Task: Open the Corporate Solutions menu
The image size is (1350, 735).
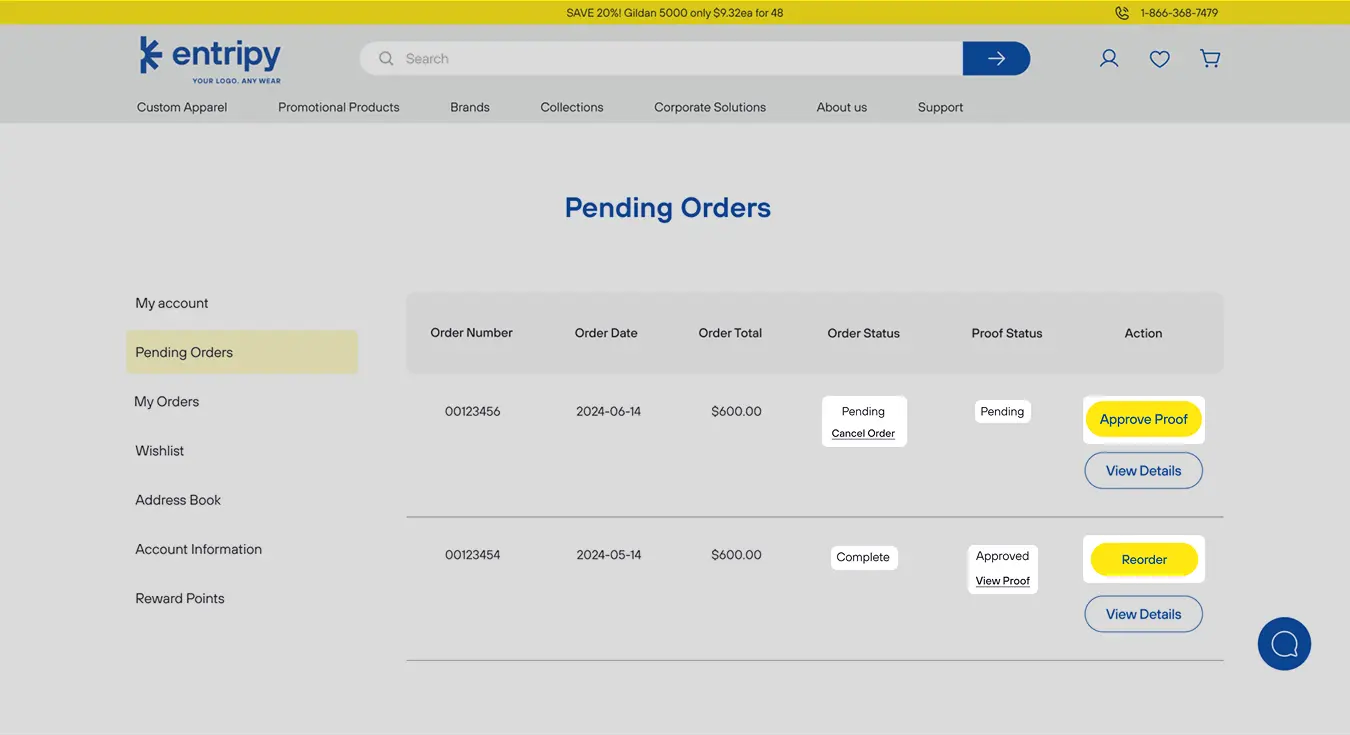Action: click(710, 107)
